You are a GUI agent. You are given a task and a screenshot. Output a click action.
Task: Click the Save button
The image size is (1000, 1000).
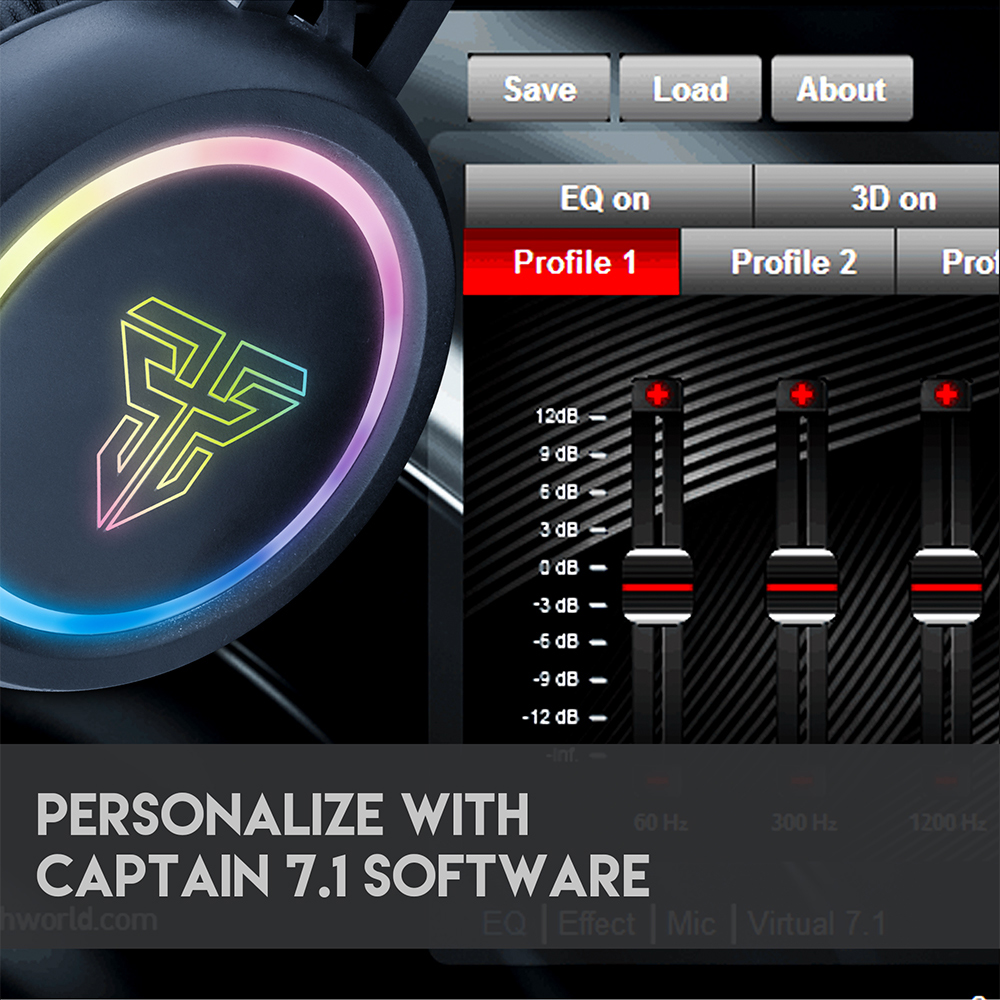[538, 89]
